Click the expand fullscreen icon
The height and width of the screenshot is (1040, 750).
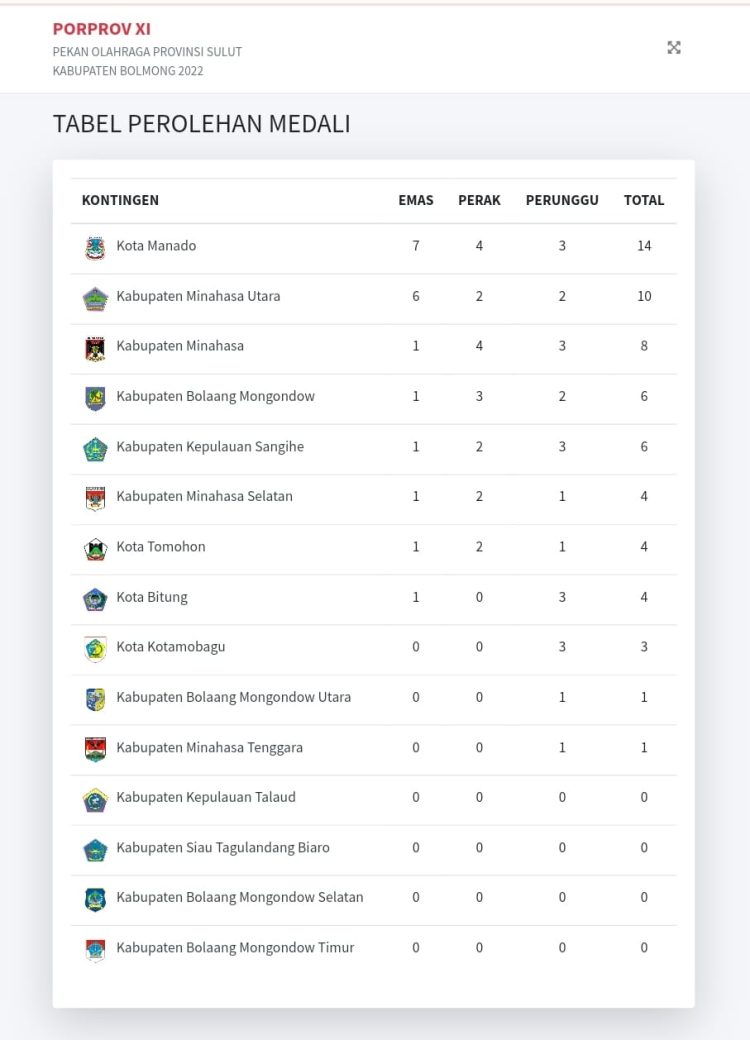click(674, 47)
